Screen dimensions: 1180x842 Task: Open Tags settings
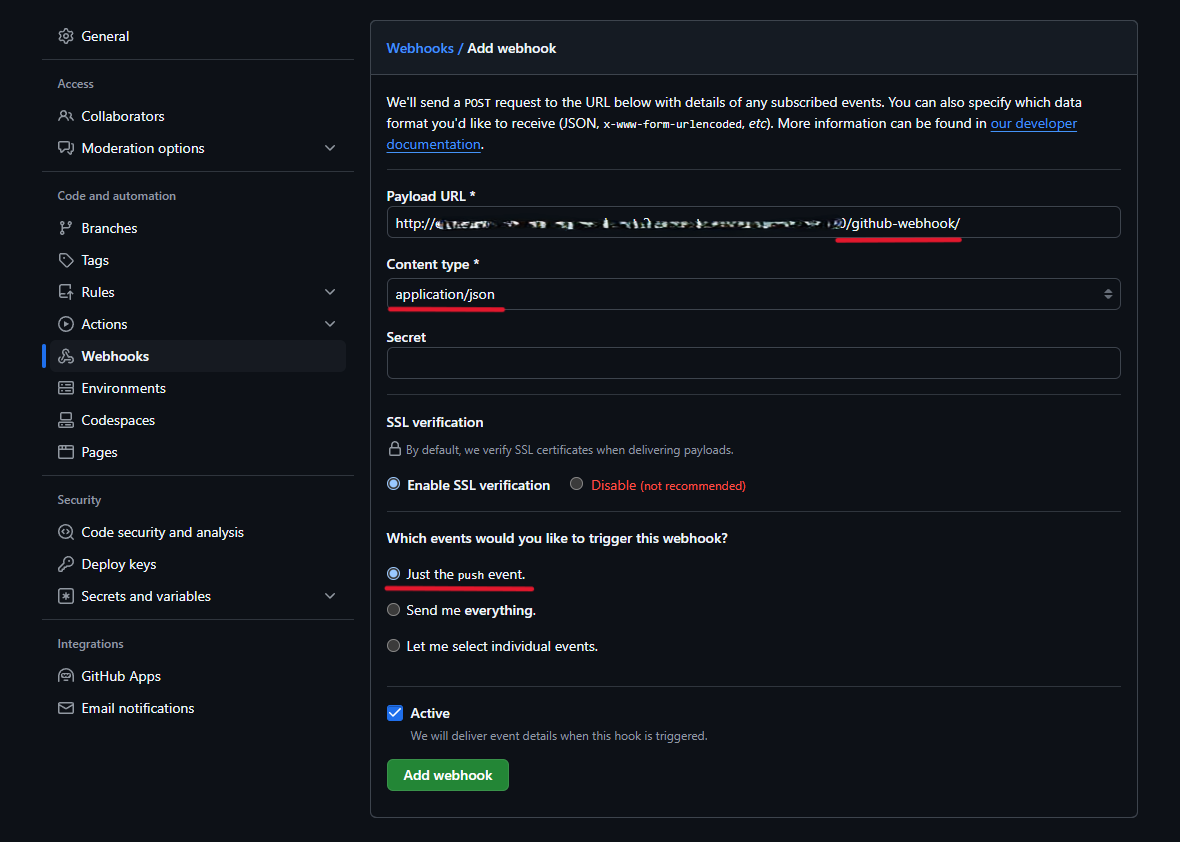[x=198, y=260]
